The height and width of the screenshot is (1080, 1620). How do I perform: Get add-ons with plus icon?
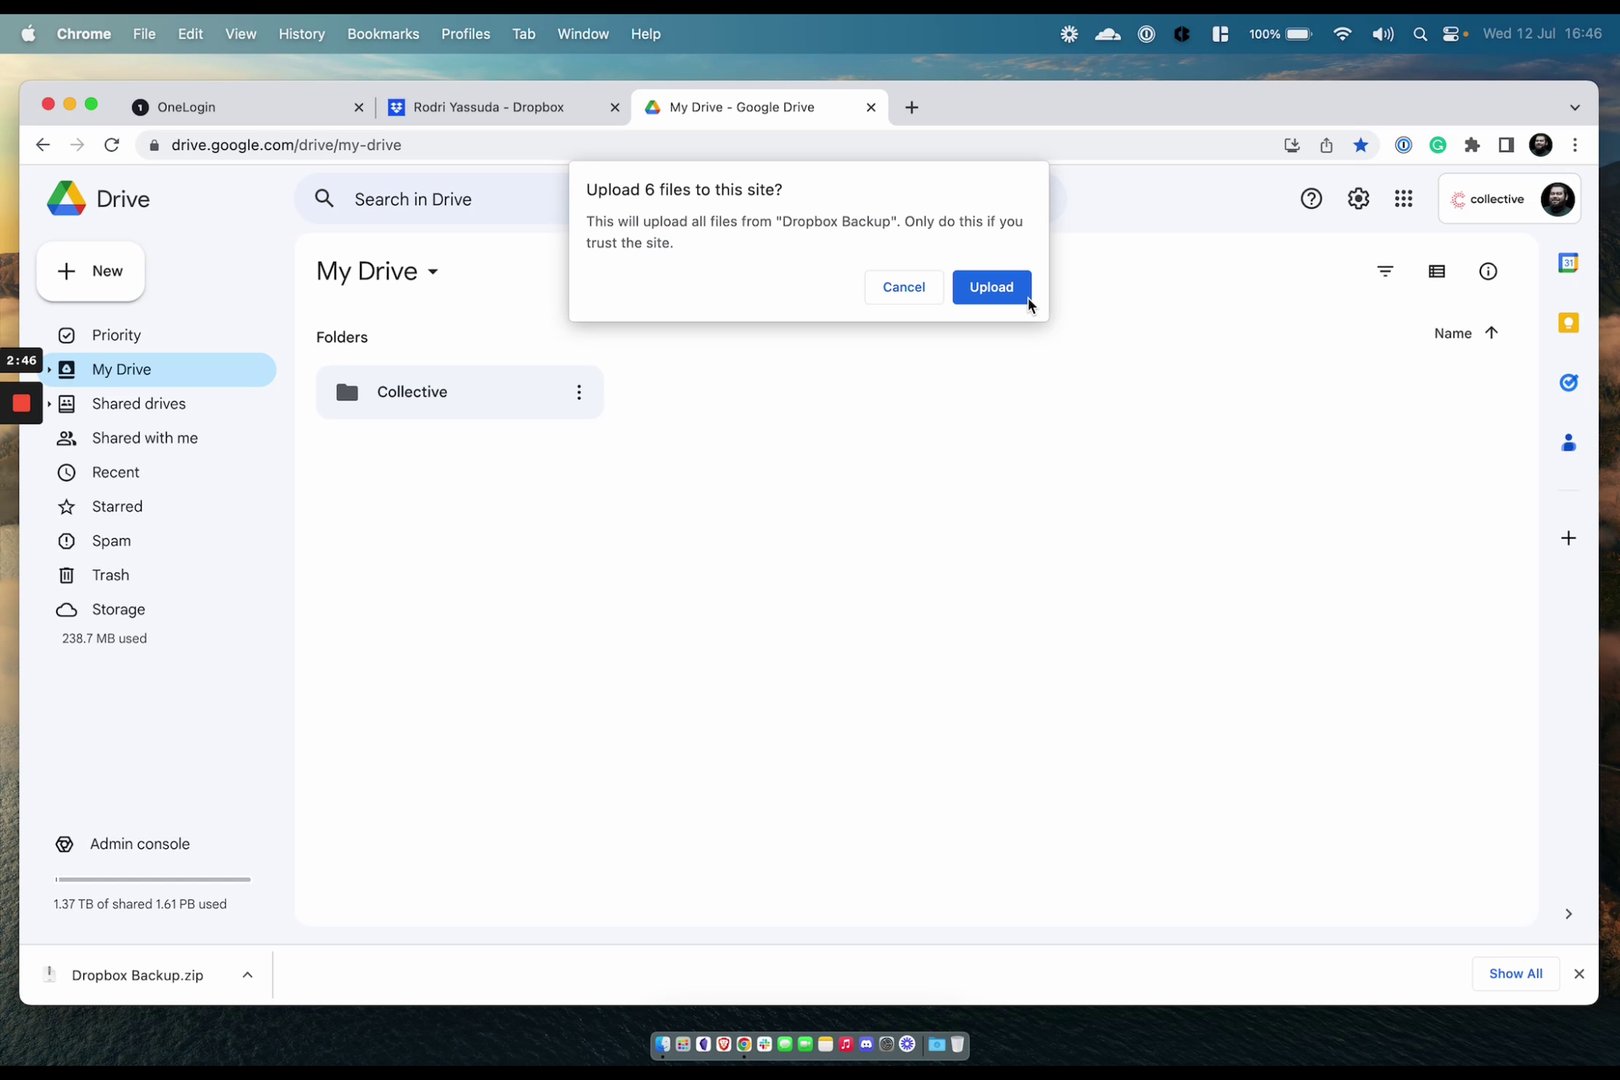click(1568, 538)
